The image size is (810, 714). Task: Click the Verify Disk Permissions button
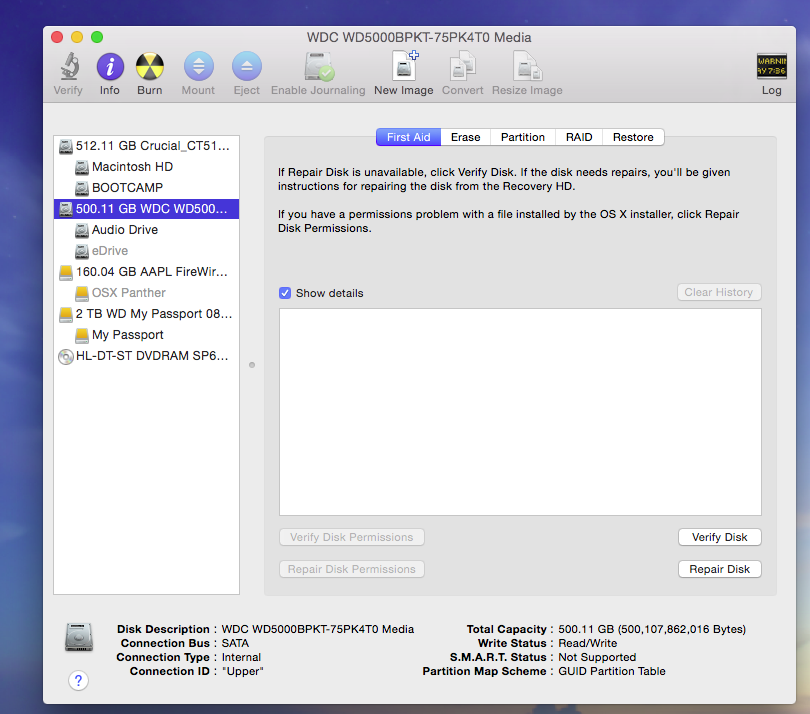[352, 537]
